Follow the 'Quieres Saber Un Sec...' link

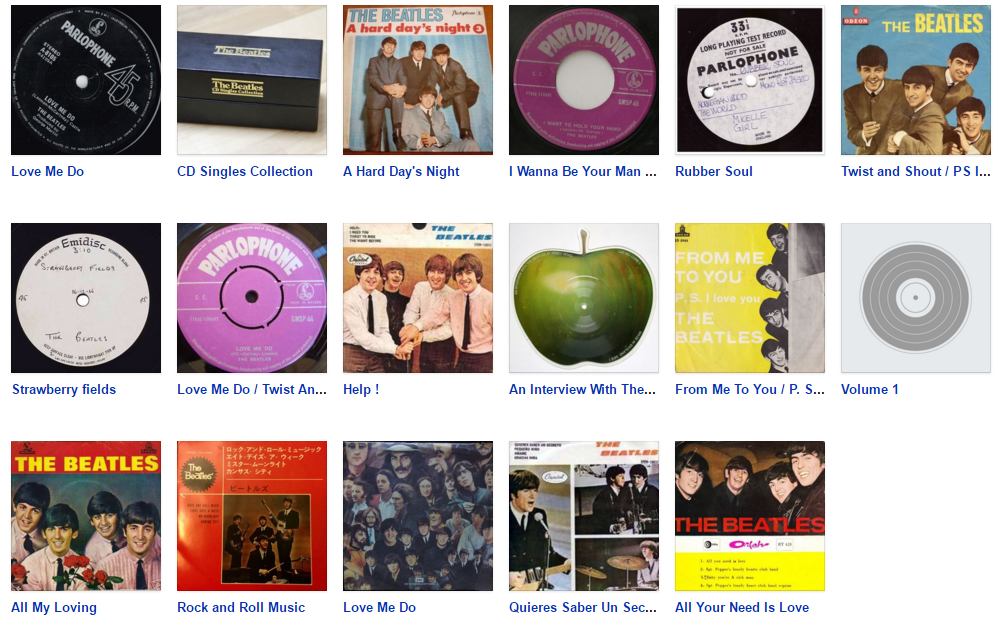[583, 608]
